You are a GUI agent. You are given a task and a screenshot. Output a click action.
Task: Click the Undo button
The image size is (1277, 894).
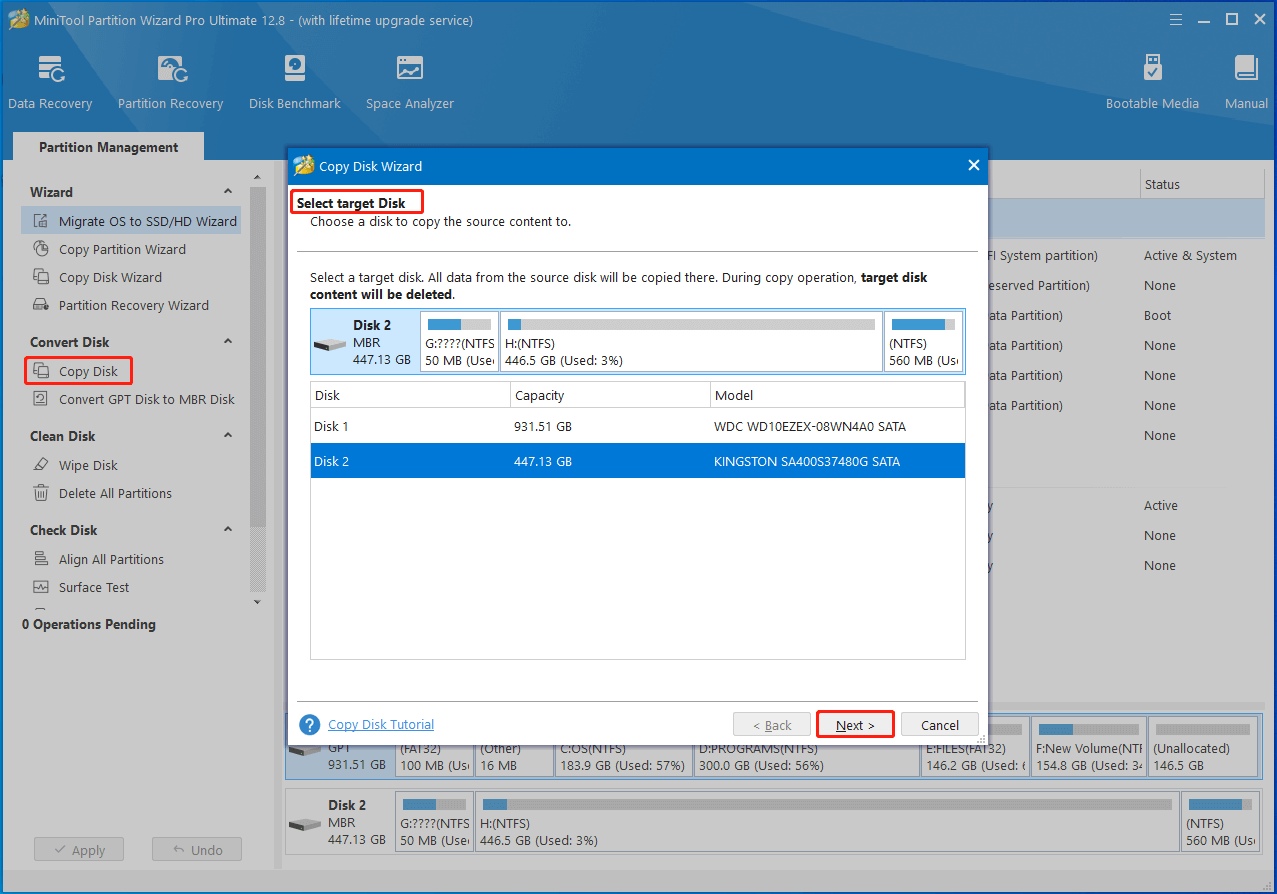(197, 850)
